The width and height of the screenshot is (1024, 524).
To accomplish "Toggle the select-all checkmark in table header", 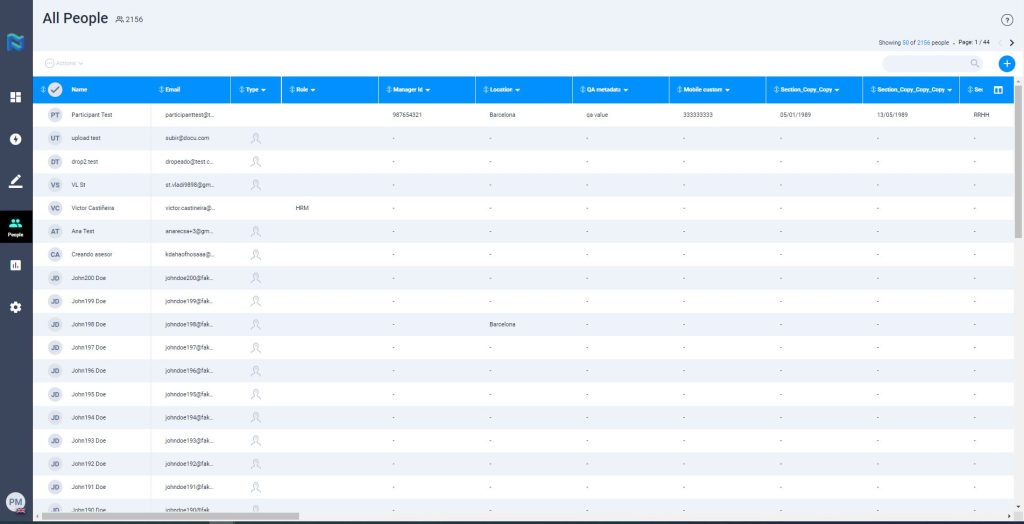I will tap(55, 90).
